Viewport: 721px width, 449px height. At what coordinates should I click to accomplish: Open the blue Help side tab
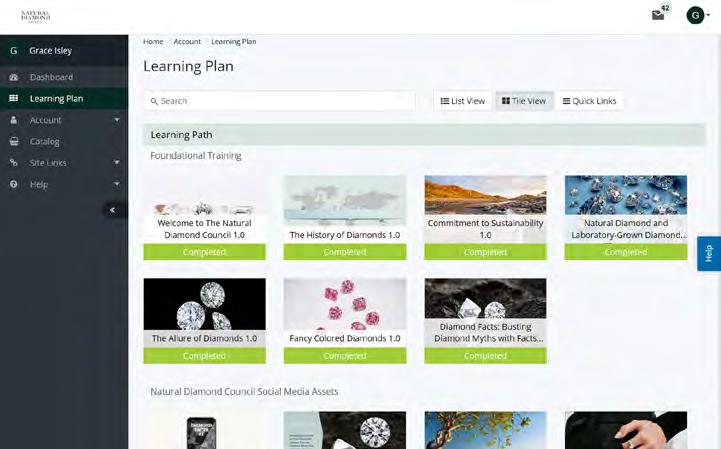(709, 253)
